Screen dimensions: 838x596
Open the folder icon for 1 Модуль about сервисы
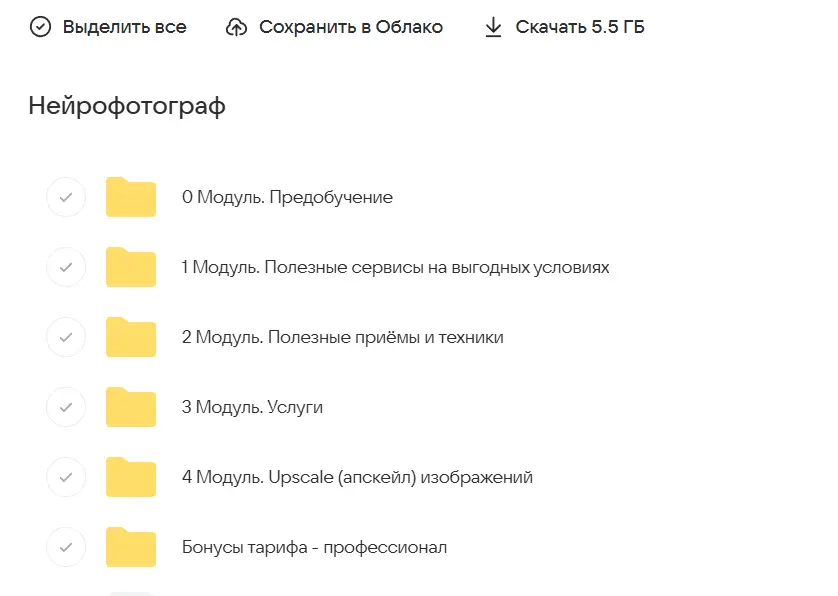(130, 267)
